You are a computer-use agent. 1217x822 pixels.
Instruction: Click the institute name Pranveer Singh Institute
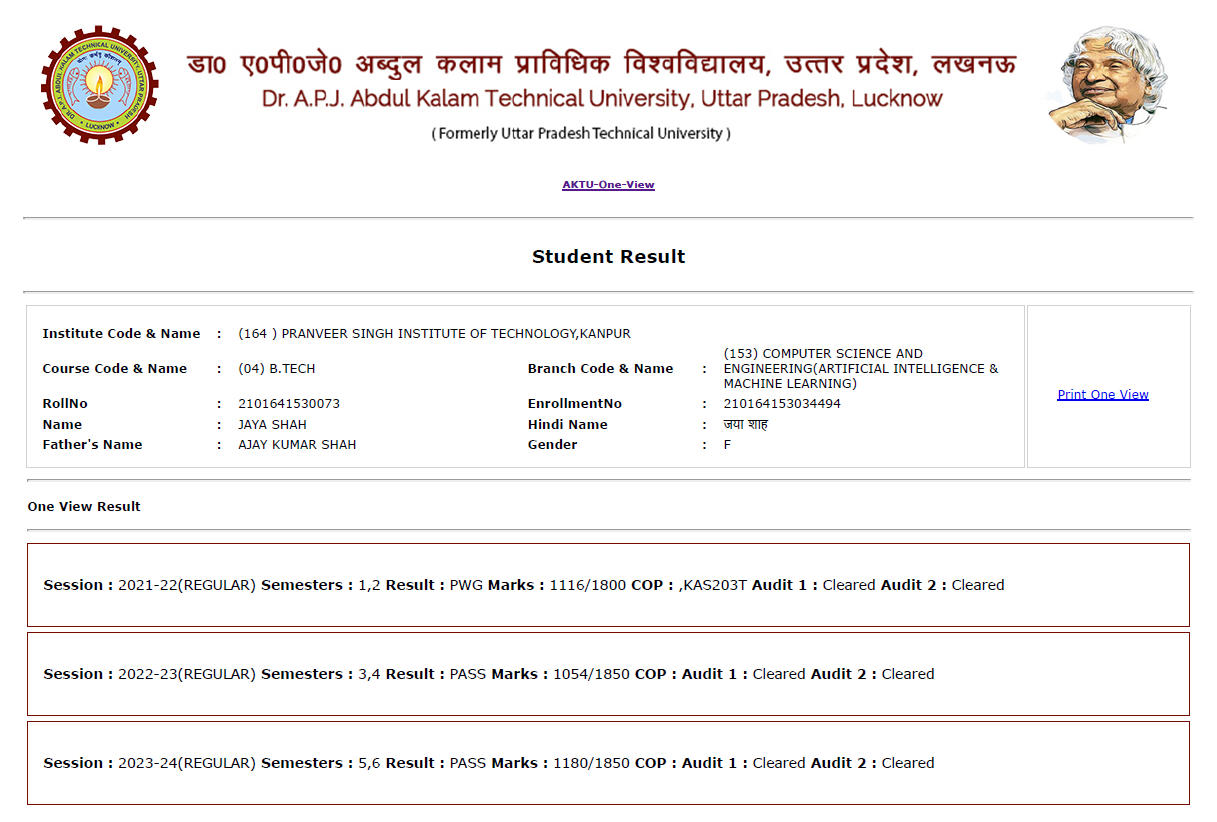434,334
